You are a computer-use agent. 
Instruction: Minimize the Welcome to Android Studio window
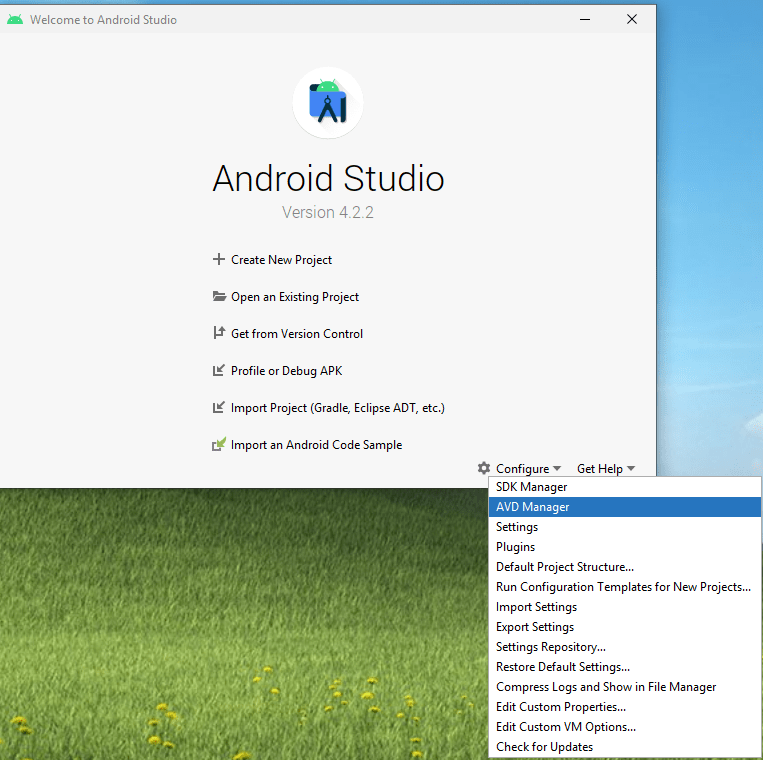pyautogui.click(x=585, y=19)
